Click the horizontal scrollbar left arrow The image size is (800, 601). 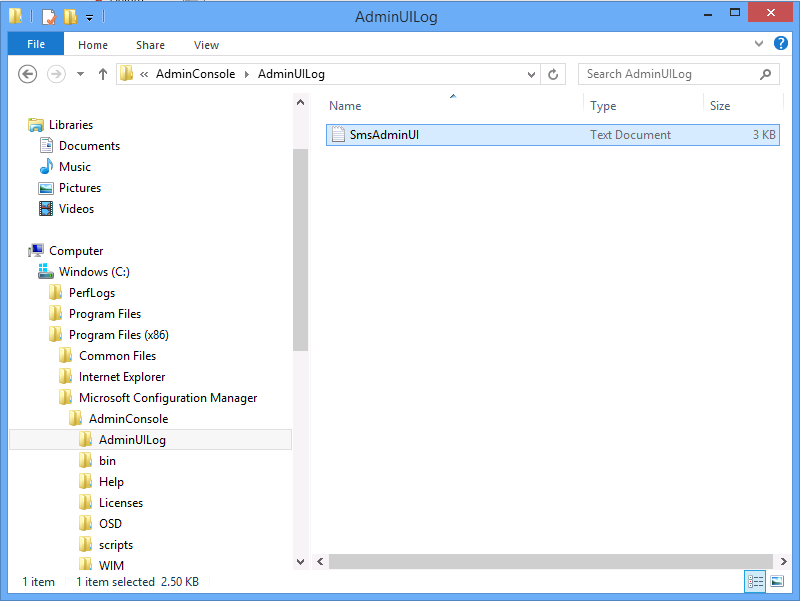pos(320,562)
